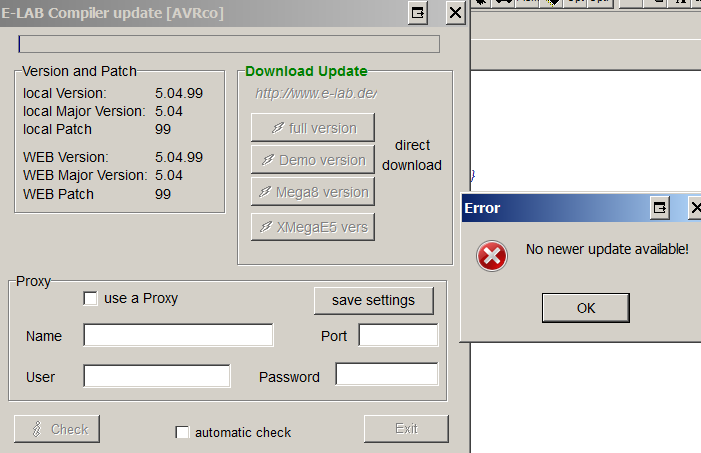Click the Check button for updates
Viewport: 701px width, 453px height.
pyautogui.click(x=57, y=429)
